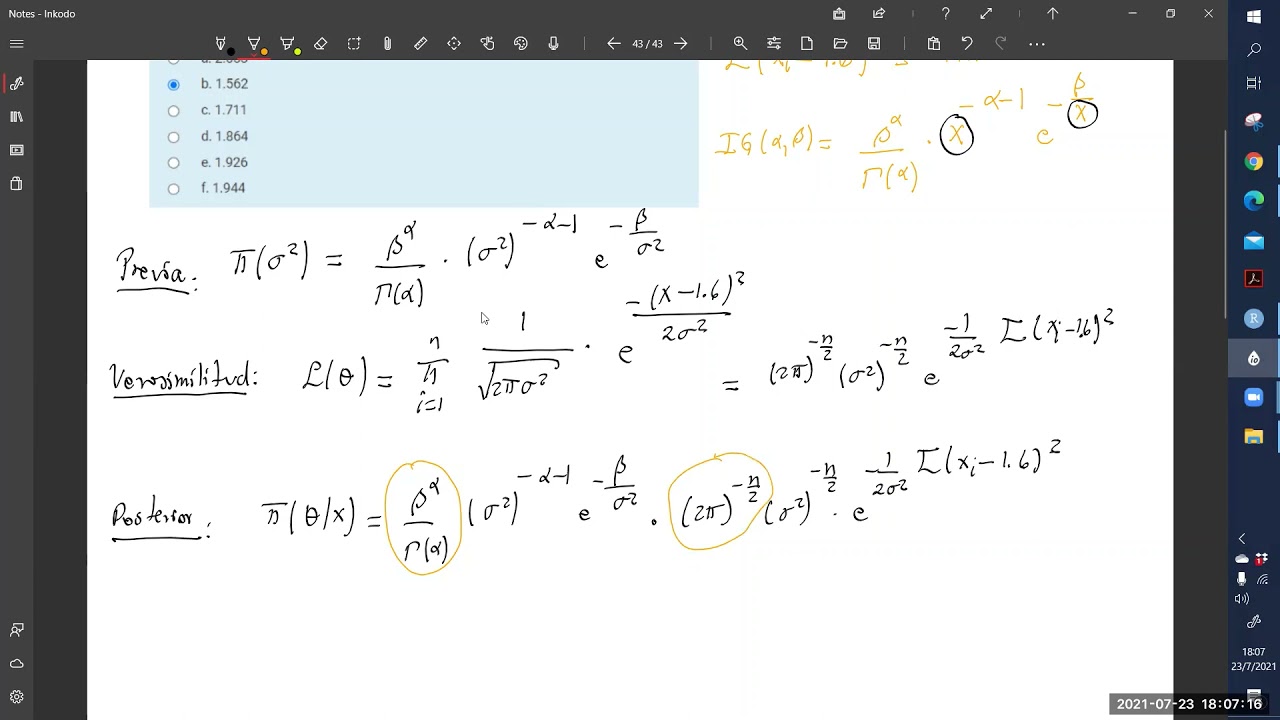The width and height of the screenshot is (1280, 720).
Task: Open Google Chrome from taskbar
Action: [1254, 162]
